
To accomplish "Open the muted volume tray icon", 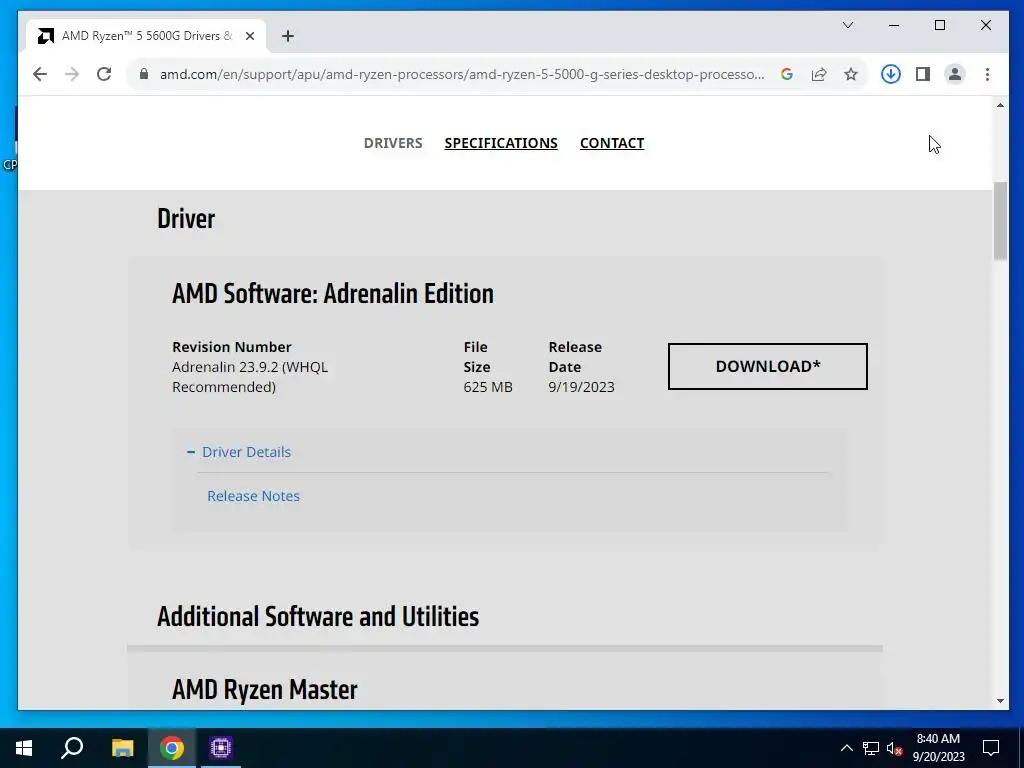I will 894,748.
